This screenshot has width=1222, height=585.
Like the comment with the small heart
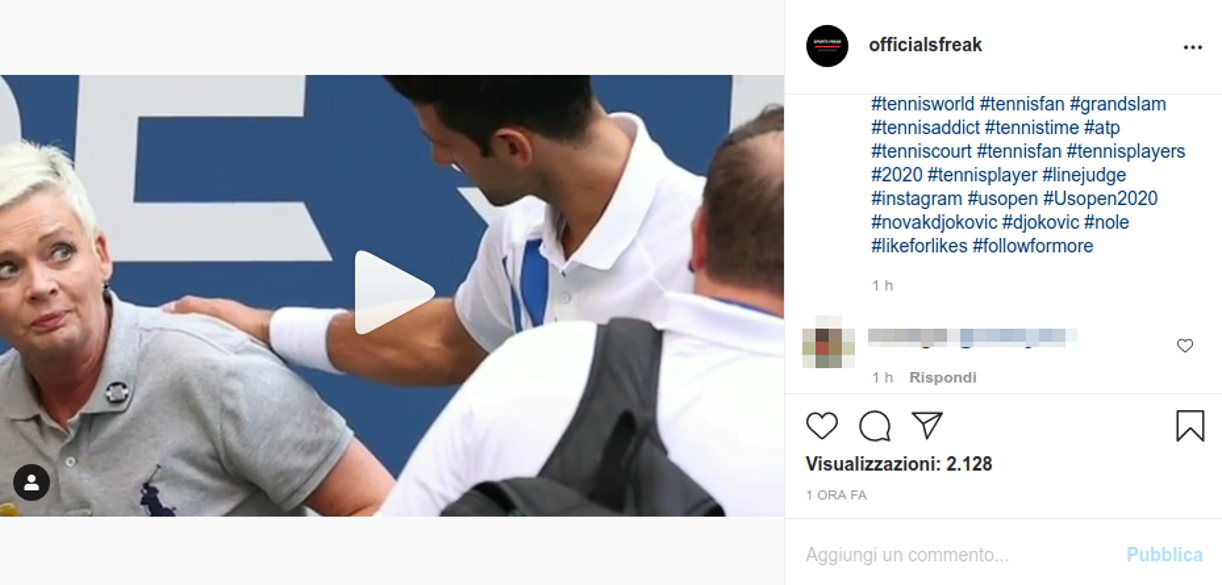(x=1185, y=346)
